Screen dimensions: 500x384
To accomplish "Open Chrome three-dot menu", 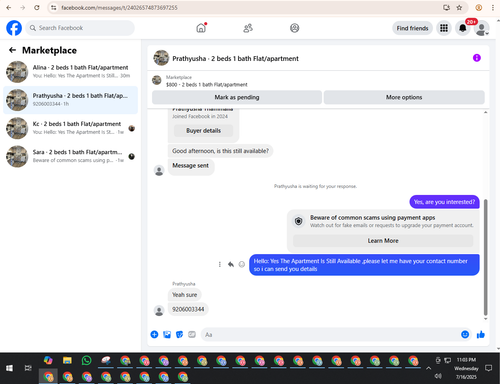I will point(493,7).
